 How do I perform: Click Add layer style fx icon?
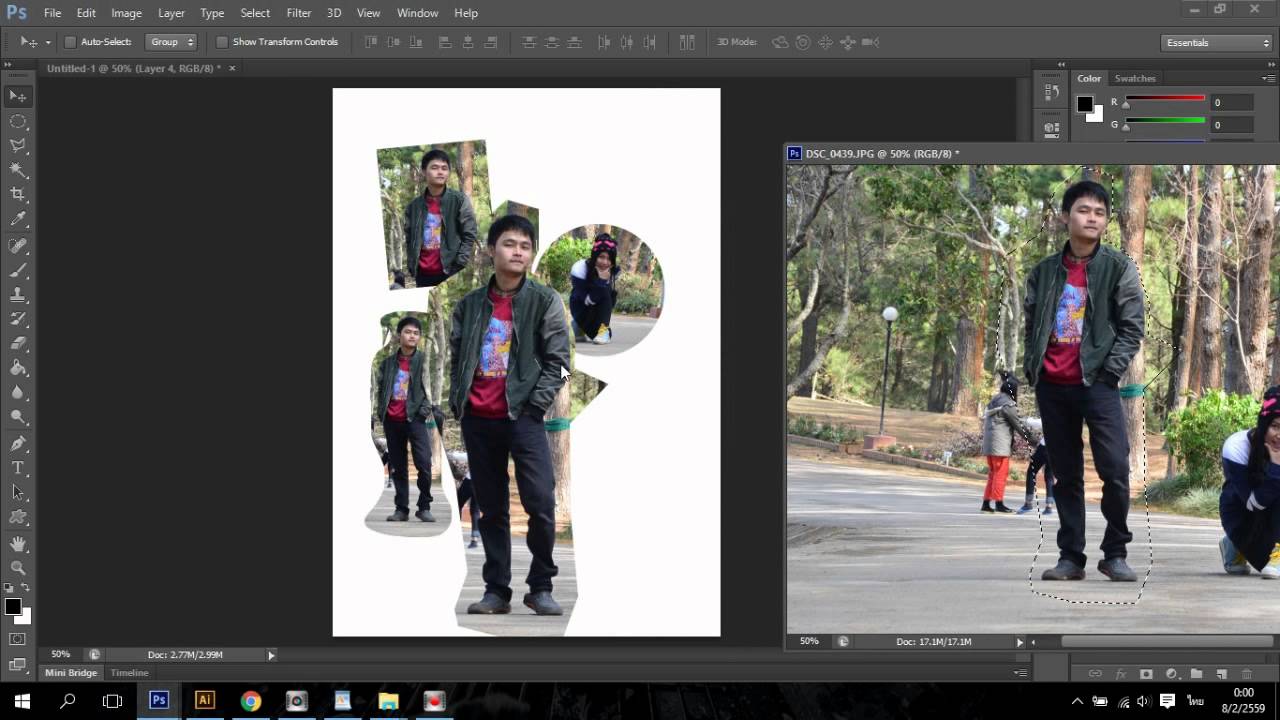tap(1121, 674)
